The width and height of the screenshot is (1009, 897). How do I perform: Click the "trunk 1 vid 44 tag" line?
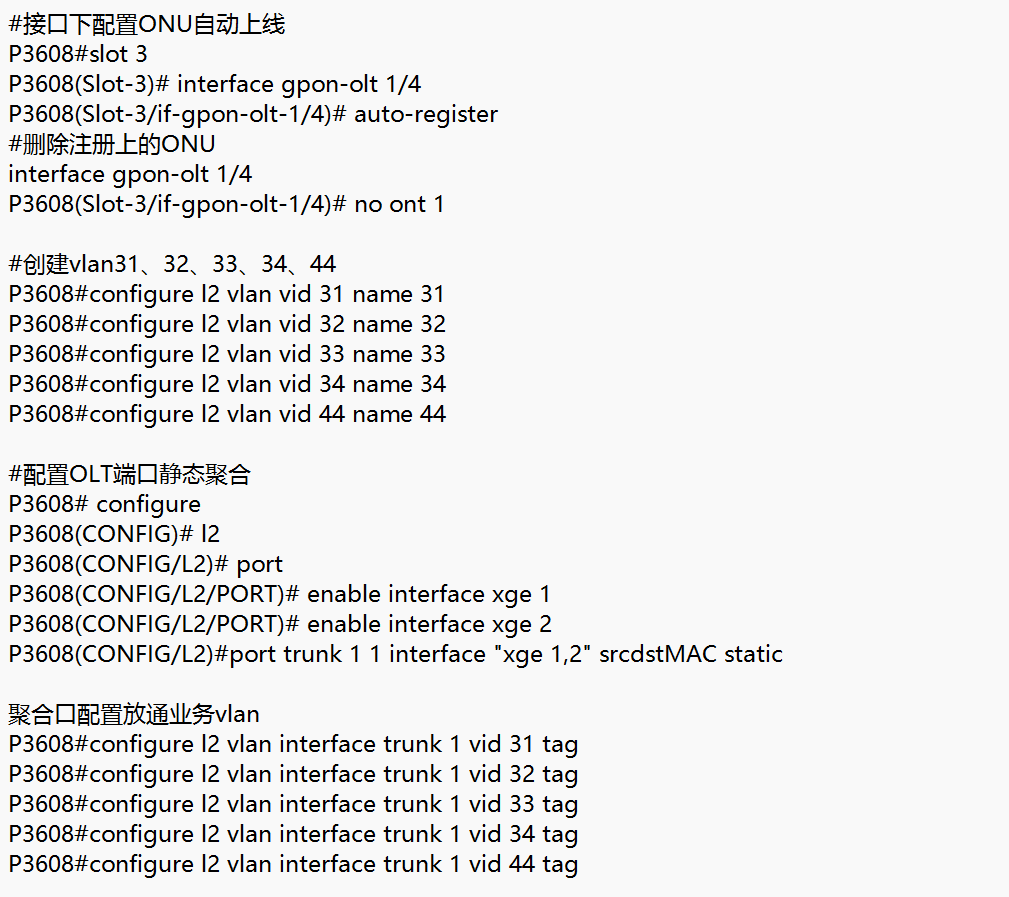click(292, 864)
